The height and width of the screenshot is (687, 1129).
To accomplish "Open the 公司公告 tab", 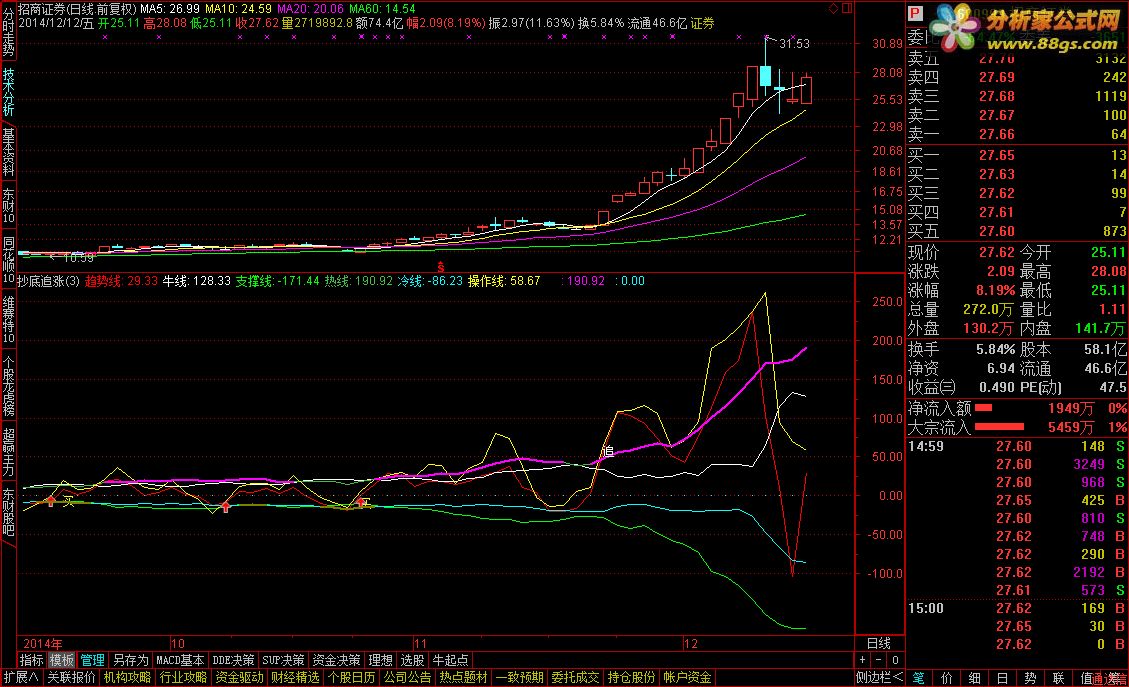I will [408, 678].
